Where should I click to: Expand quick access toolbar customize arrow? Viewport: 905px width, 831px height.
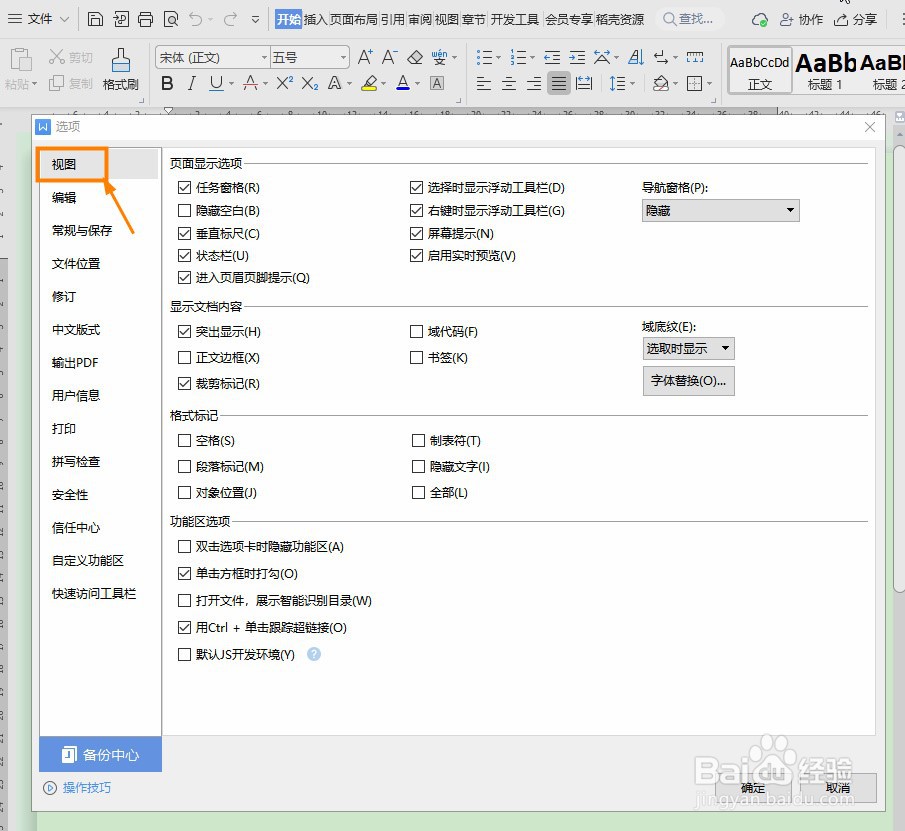(256, 20)
